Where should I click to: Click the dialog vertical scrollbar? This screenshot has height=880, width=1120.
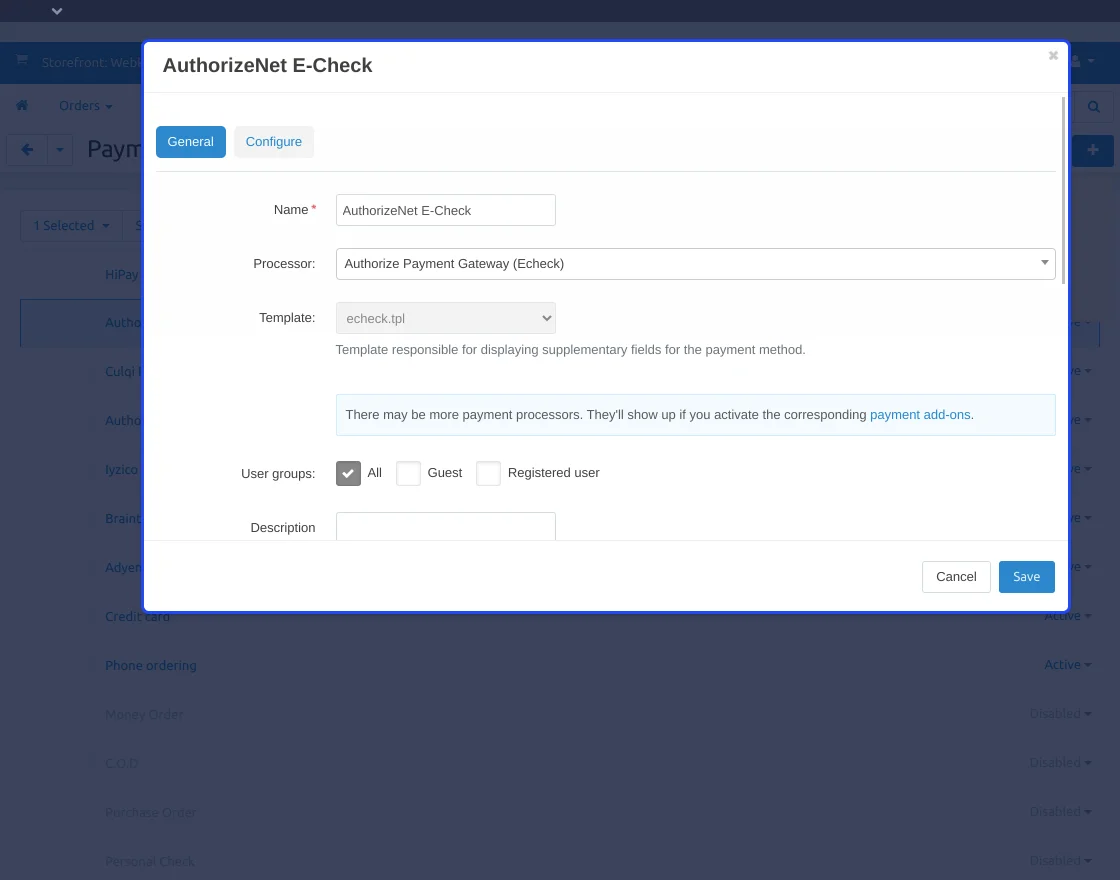(1063, 190)
